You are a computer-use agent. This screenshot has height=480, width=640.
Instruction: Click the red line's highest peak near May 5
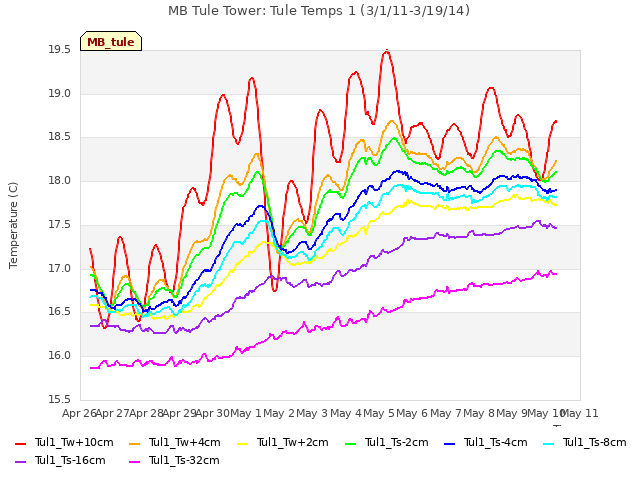coord(387,51)
